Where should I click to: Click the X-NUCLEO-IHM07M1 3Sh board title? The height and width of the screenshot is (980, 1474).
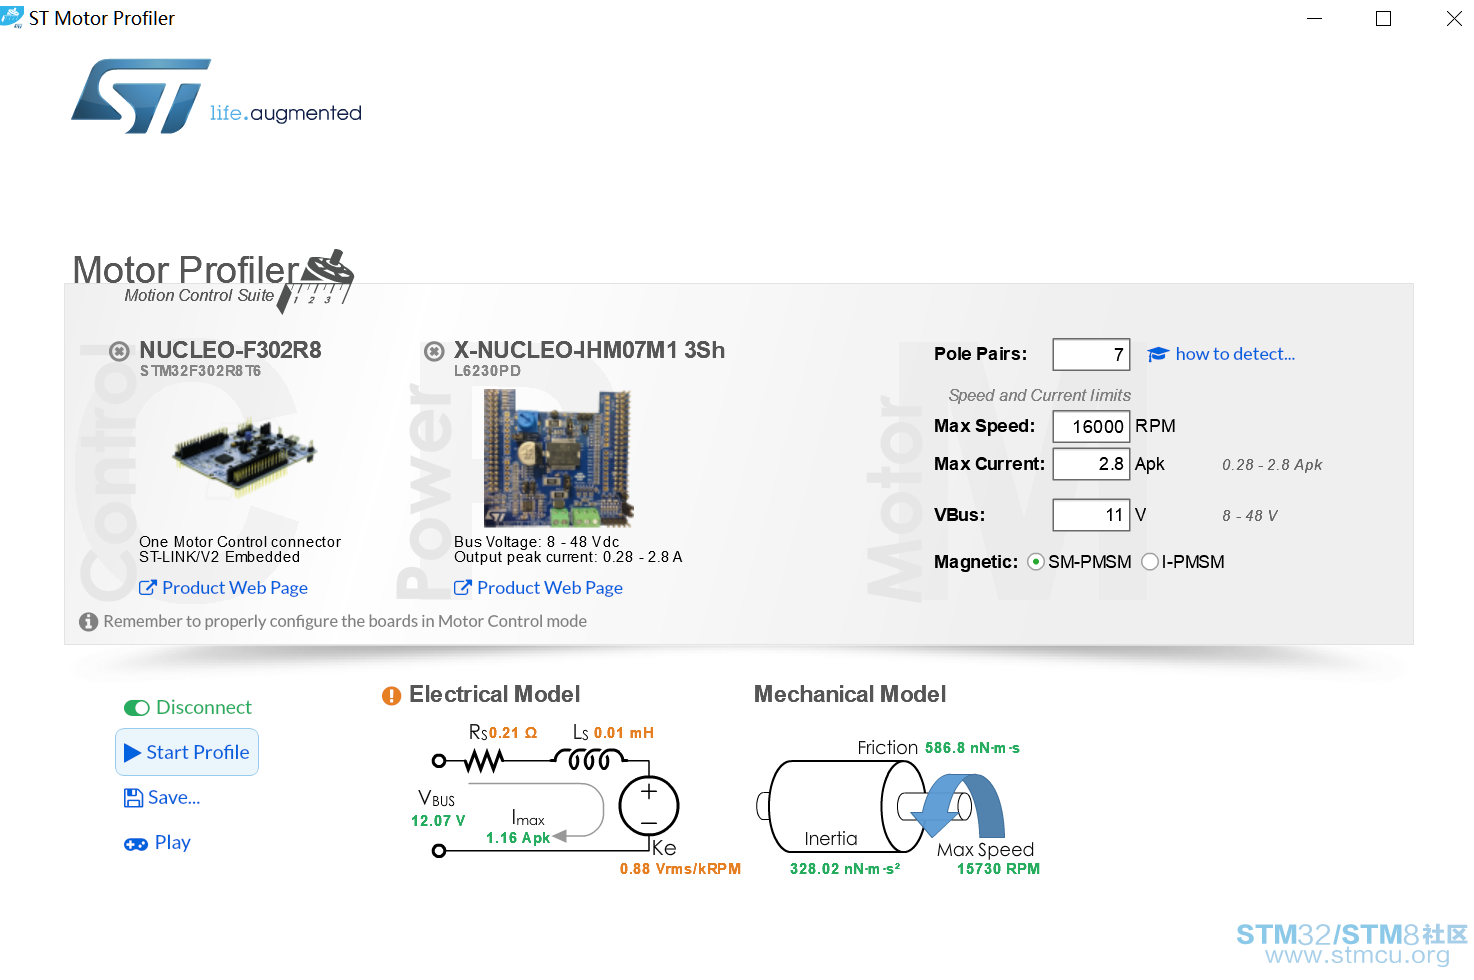[589, 350]
